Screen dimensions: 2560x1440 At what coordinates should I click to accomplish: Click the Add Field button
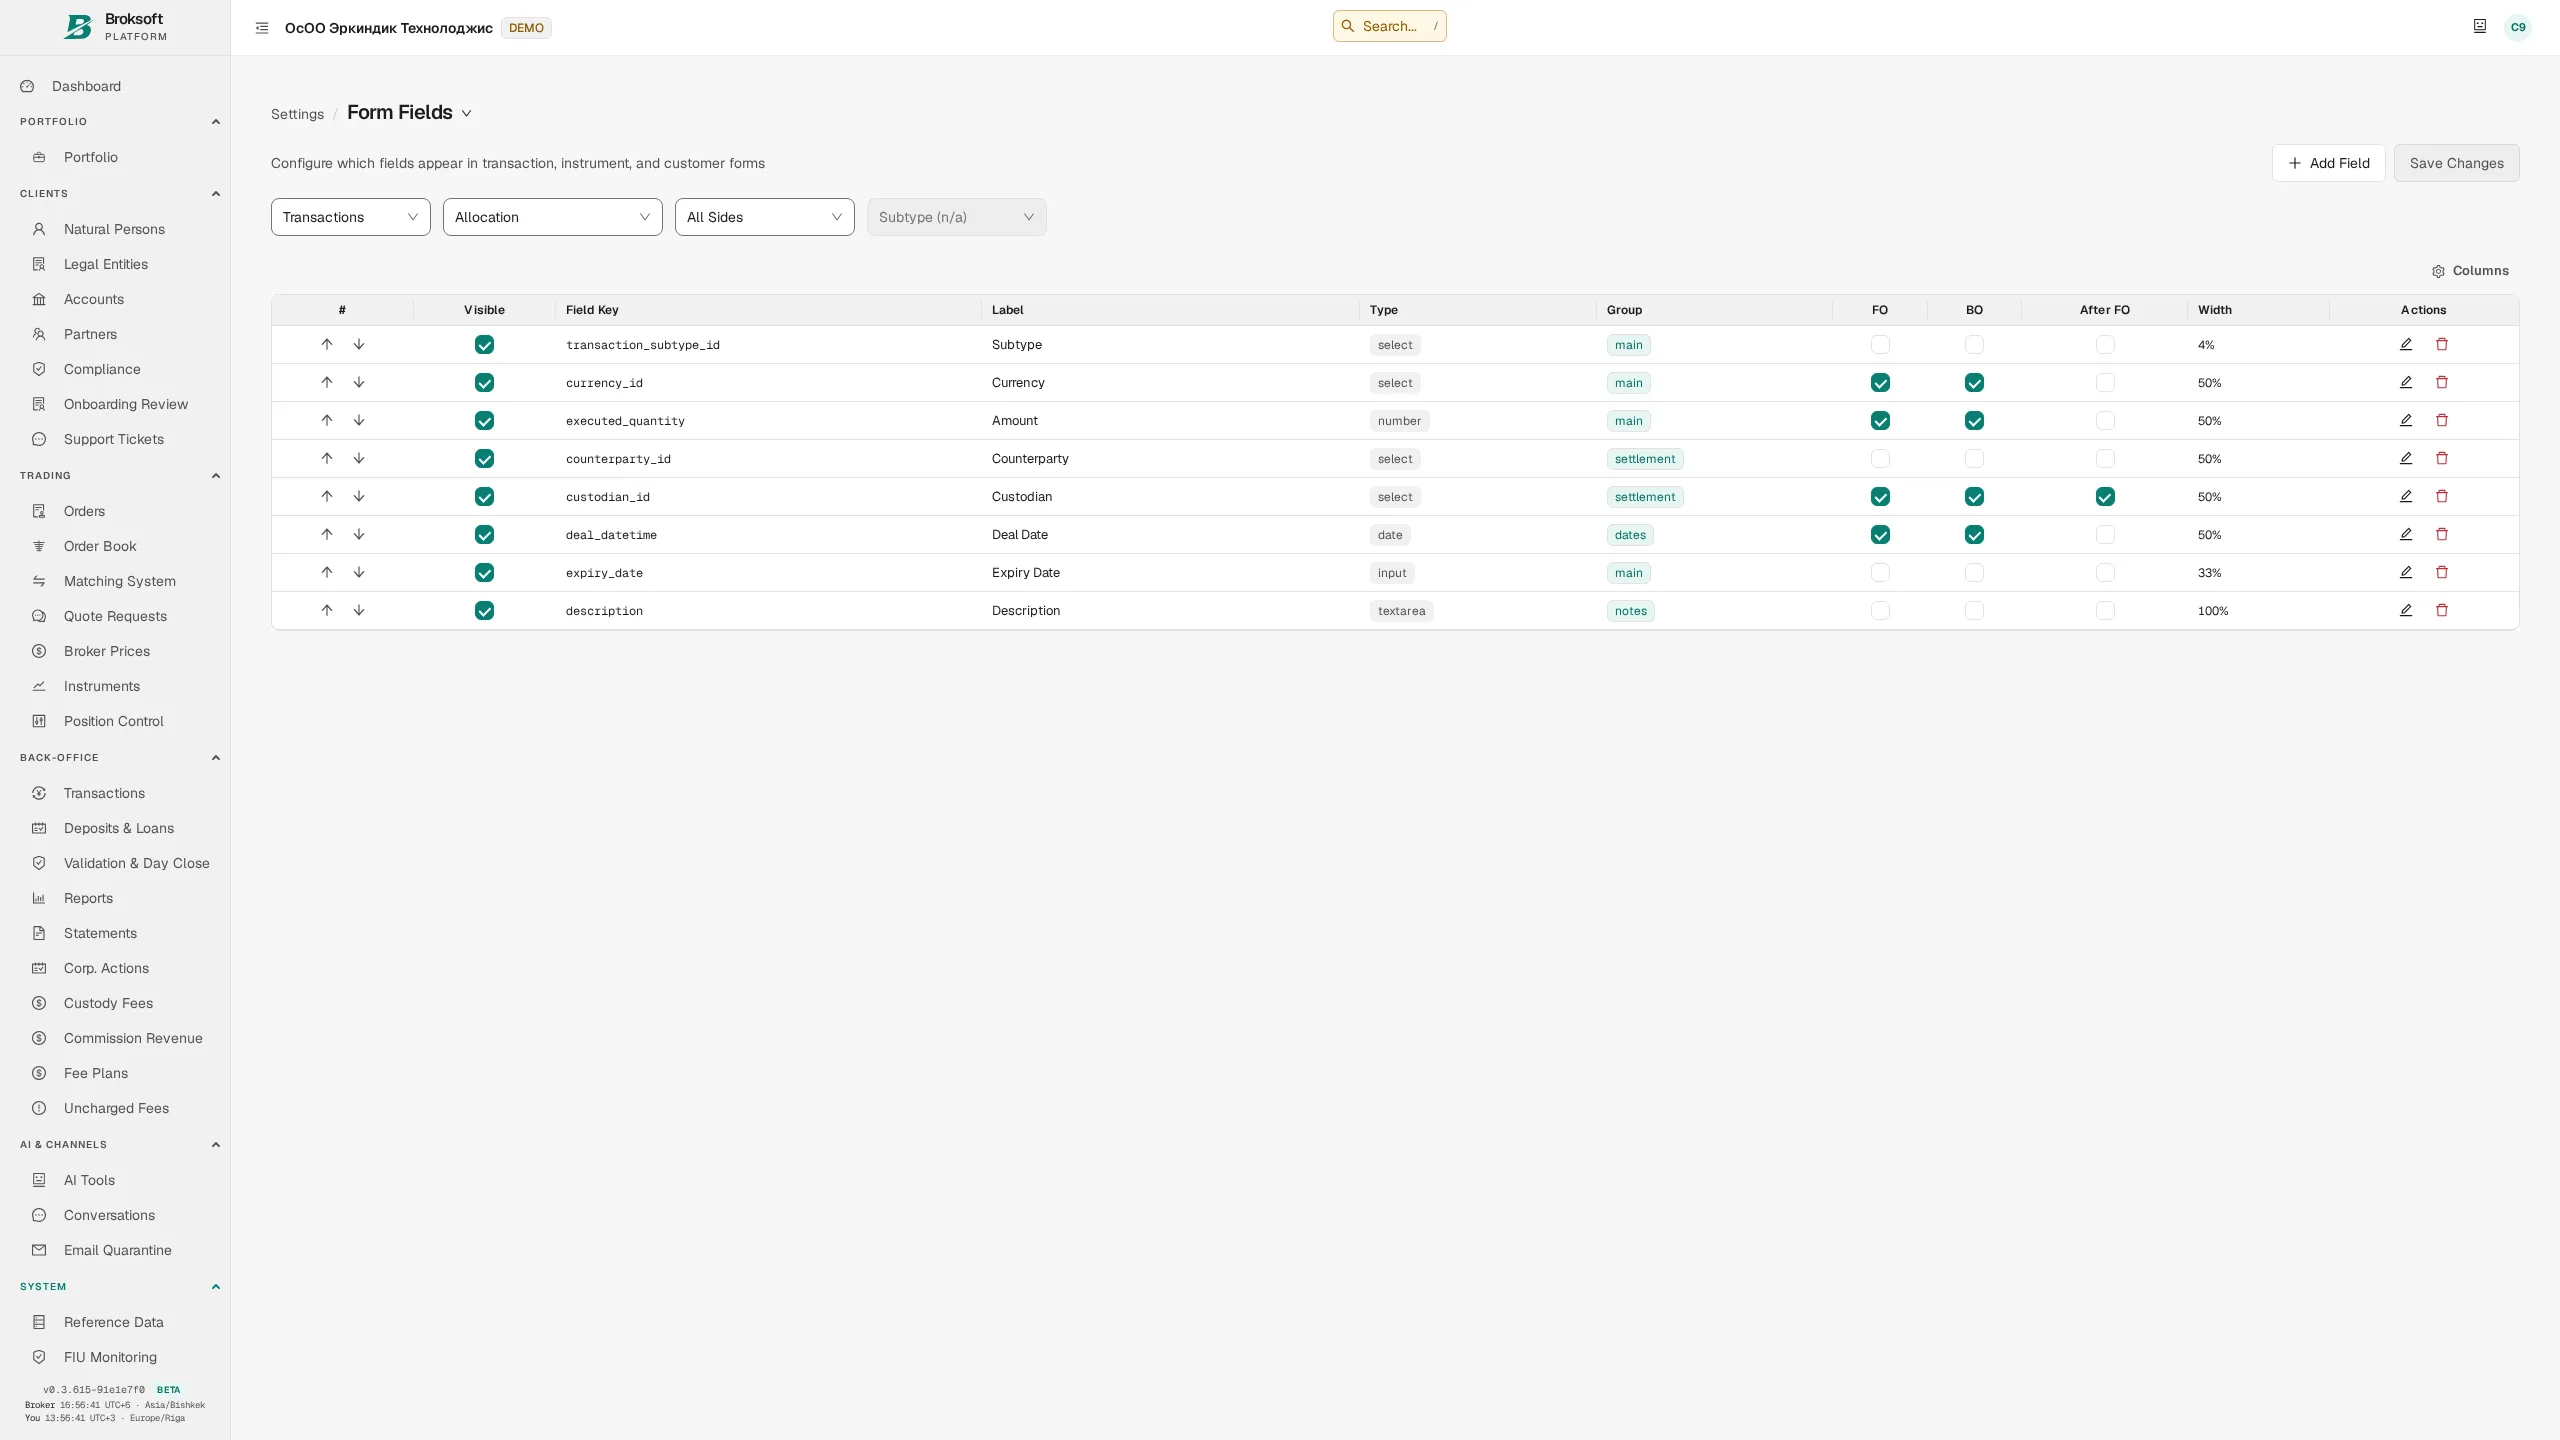pos(2328,163)
